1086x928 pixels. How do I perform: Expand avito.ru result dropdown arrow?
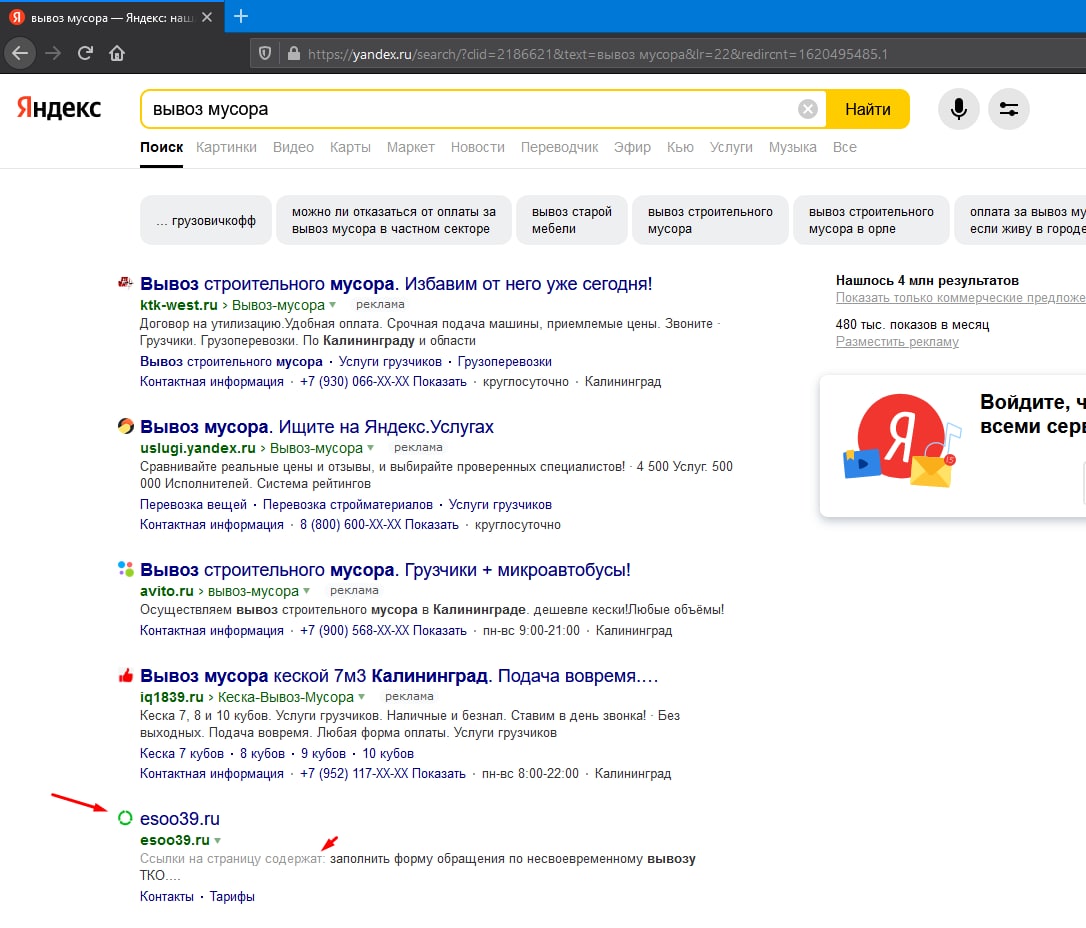(x=307, y=591)
